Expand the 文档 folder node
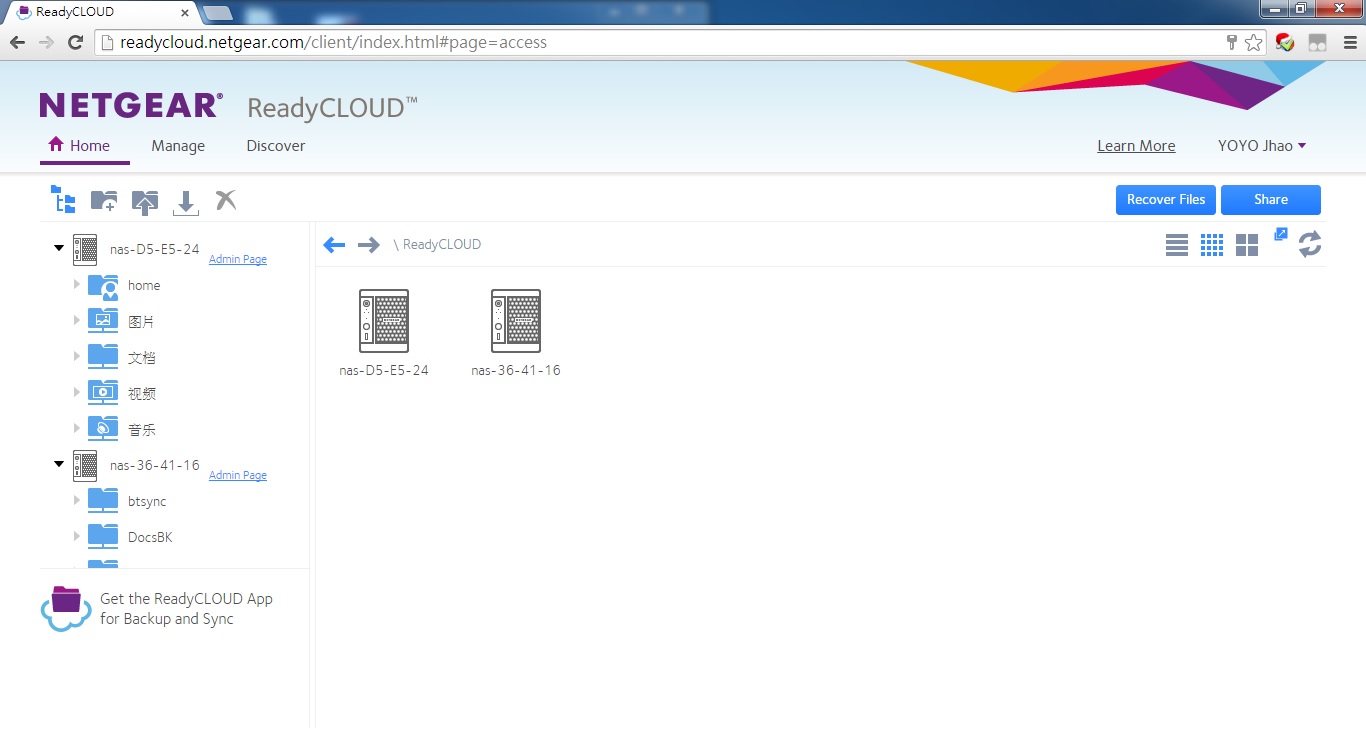Screen dimensions: 1366x753 pyautogui.click(x=77, y=356)
